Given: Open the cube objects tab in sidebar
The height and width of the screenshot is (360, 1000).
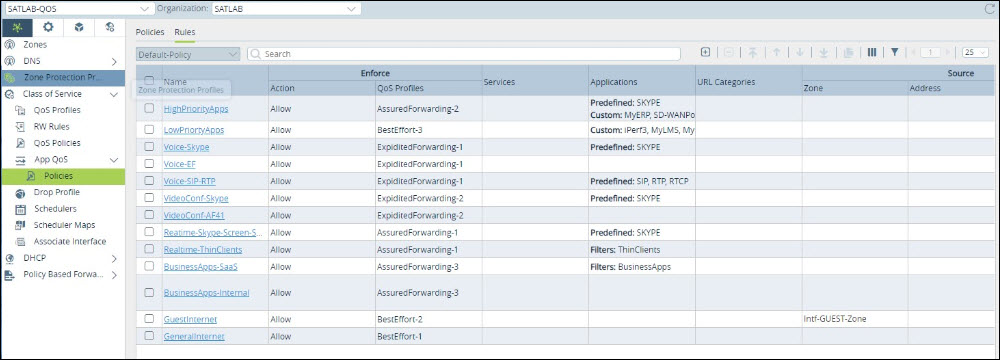Looking at the screenshot, I should tap(78, 27).
